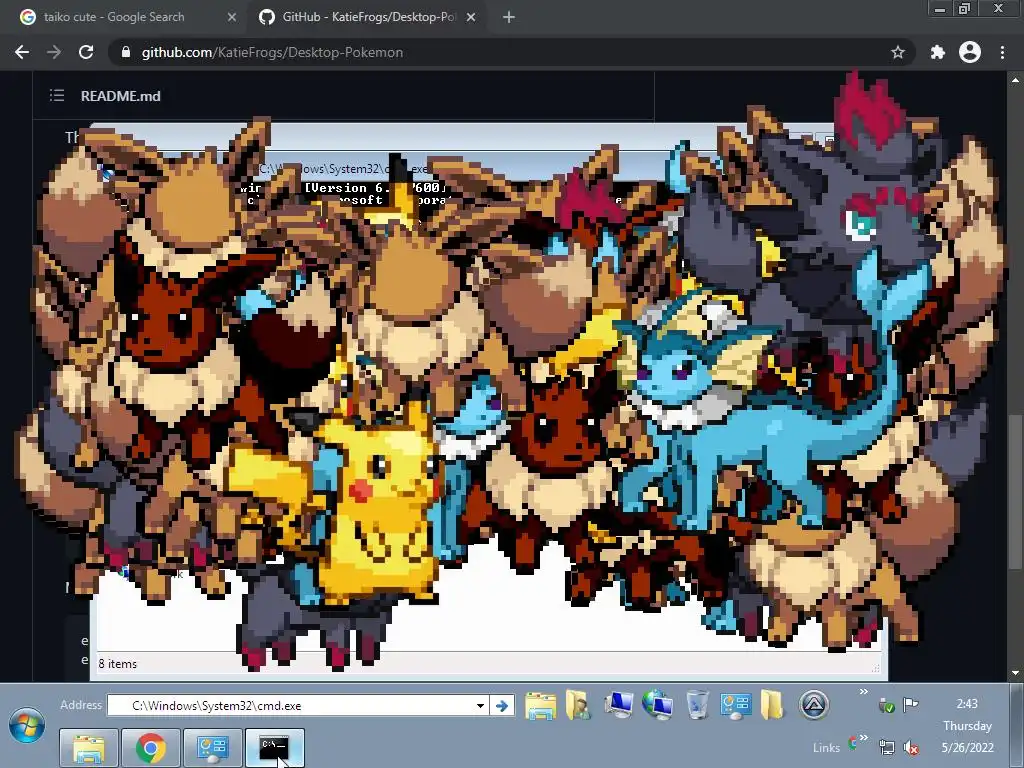Close the GitHub Desktop-Pokemon tab

click(x=471, y=17)
